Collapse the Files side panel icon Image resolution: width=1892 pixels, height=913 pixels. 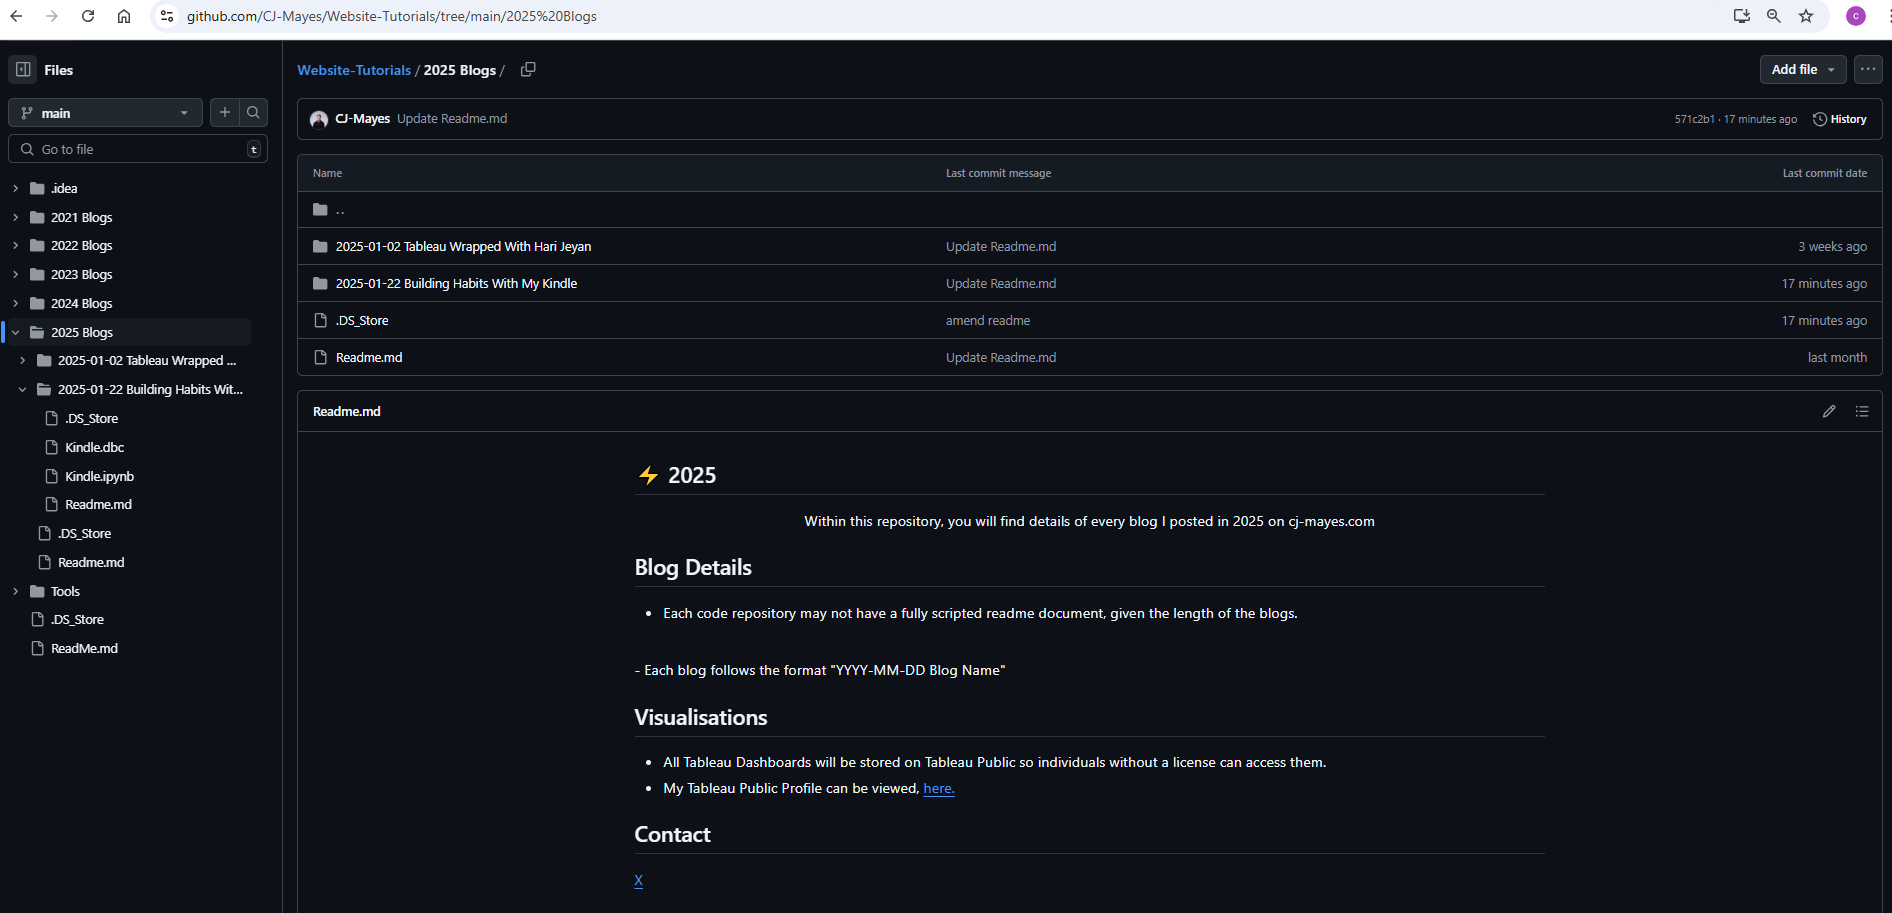[23, 70]
